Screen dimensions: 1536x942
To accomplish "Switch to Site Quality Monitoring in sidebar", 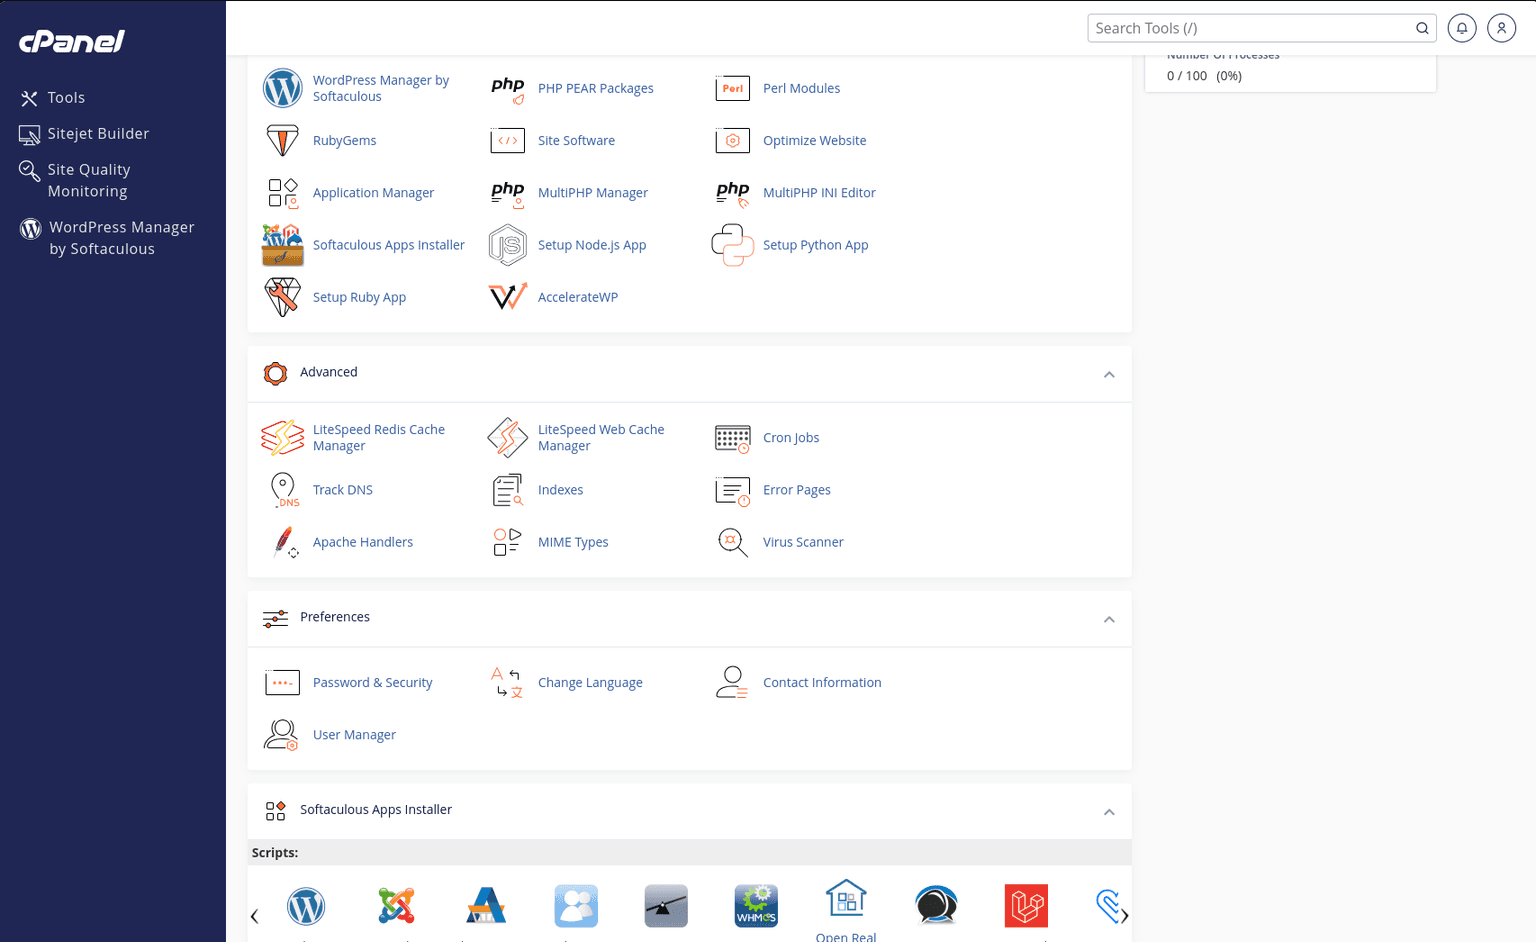I will pyautogui.click(x=88, y=180).
